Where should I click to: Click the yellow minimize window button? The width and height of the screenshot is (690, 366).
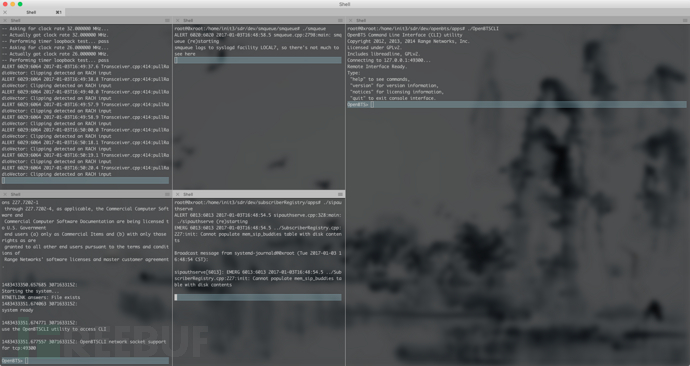point(13,4)
